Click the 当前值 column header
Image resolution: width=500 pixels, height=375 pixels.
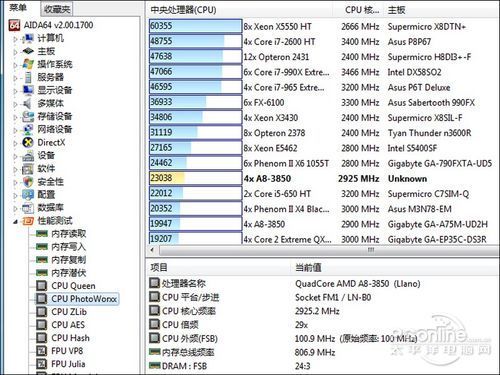click(x=395, y=267)
